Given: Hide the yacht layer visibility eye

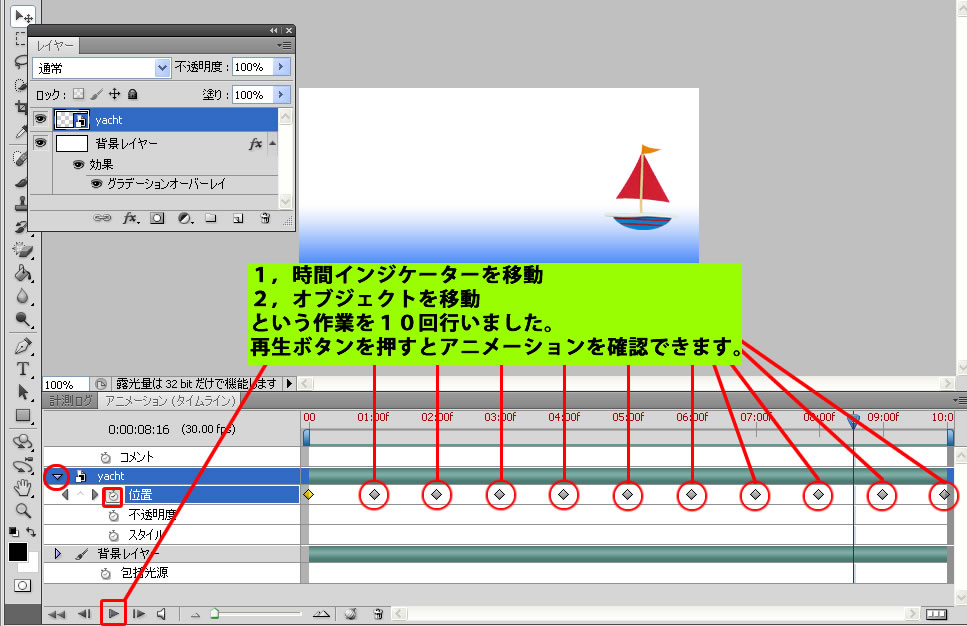Looking at the screenshot, I should (x=40, y=119).
